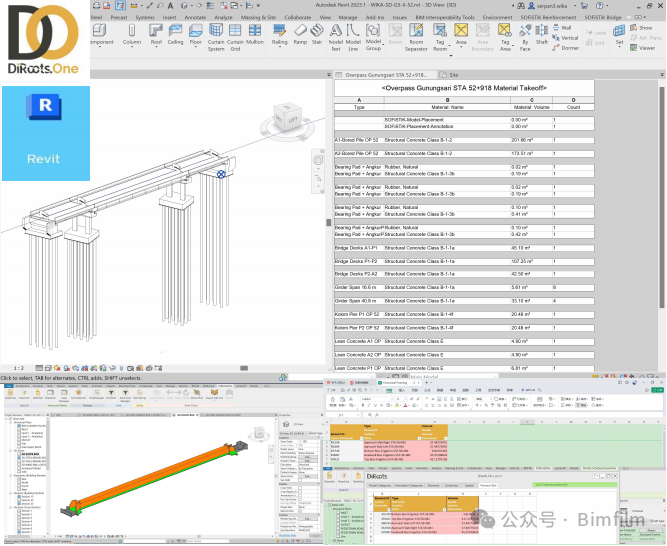The image size is (667, 546).
Task: Open the Massing & Site ribbon tab
Action: pos(258,17)
